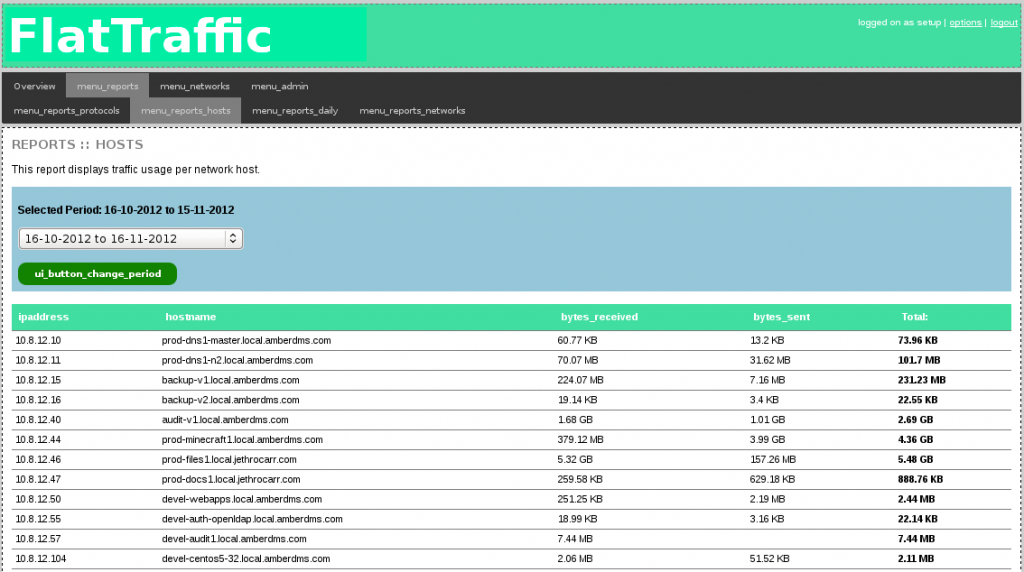Click the FlatTraffic logo banner
Viewport: 1024px width, 572px height.
click(x=186, y=36)
